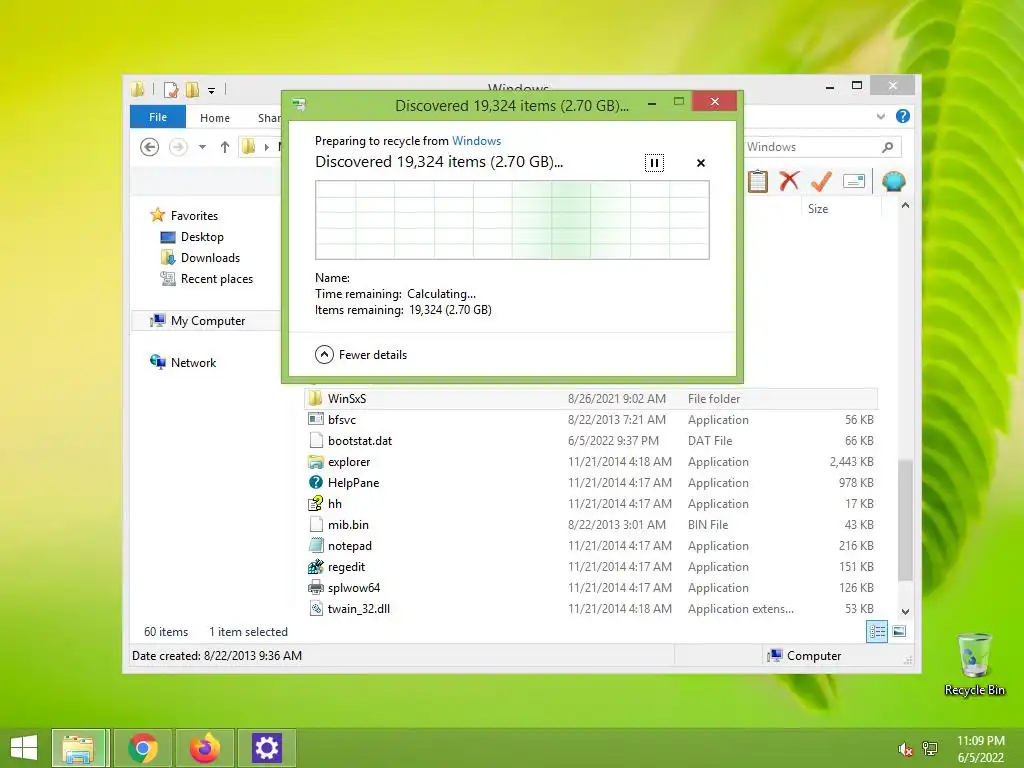Click the Forward navigation arrow

point(178,147)
